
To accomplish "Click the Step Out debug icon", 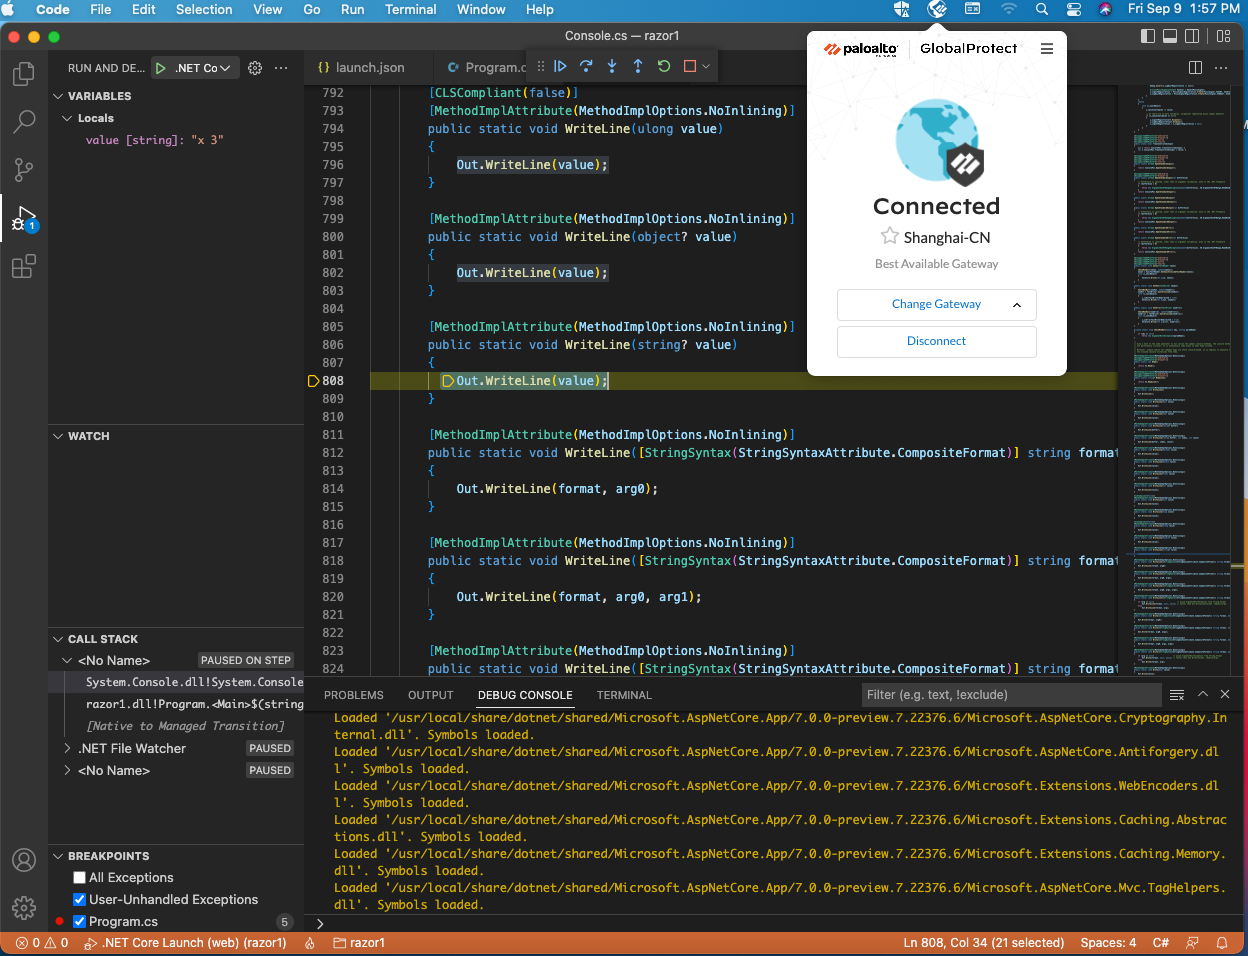I will click(x=637, y=66).
